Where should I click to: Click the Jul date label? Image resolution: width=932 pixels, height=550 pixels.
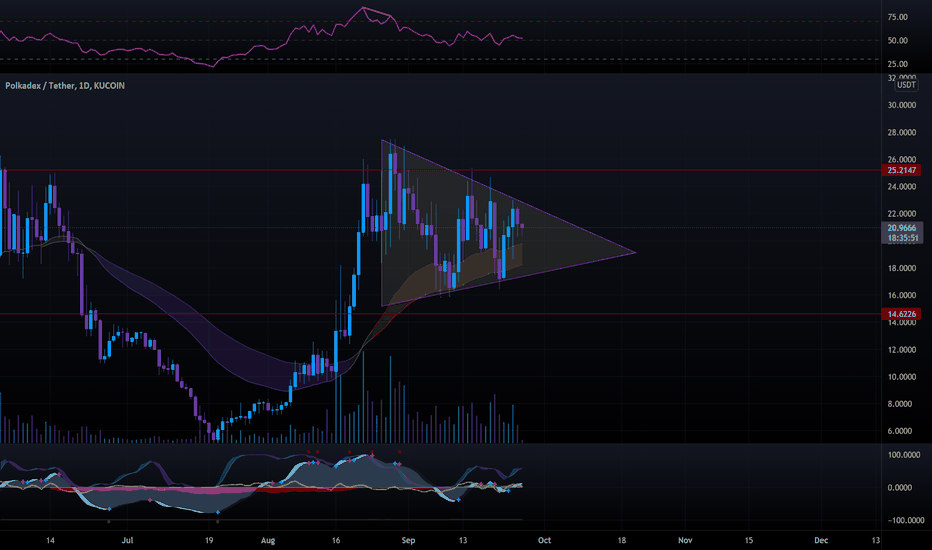(x=127, y=540)
